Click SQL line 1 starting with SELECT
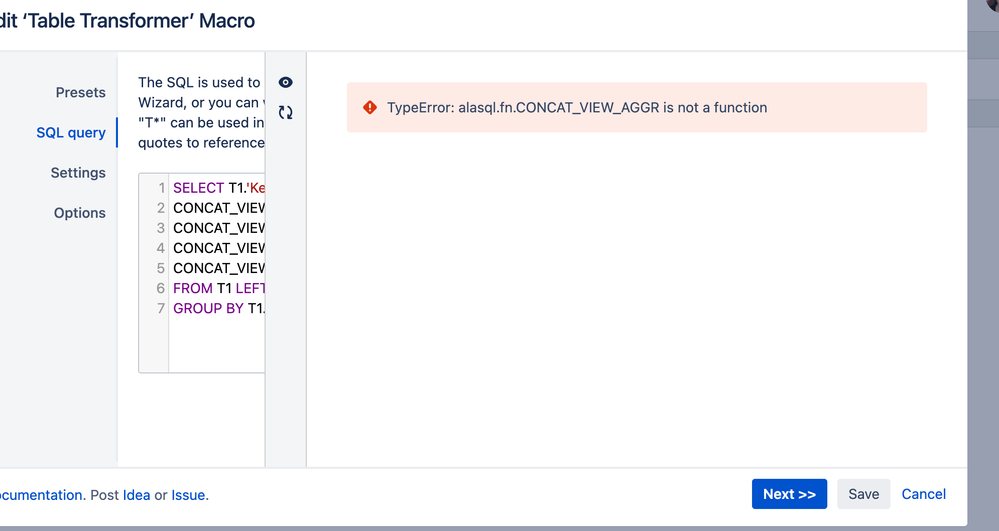 (x=219, y=188)
